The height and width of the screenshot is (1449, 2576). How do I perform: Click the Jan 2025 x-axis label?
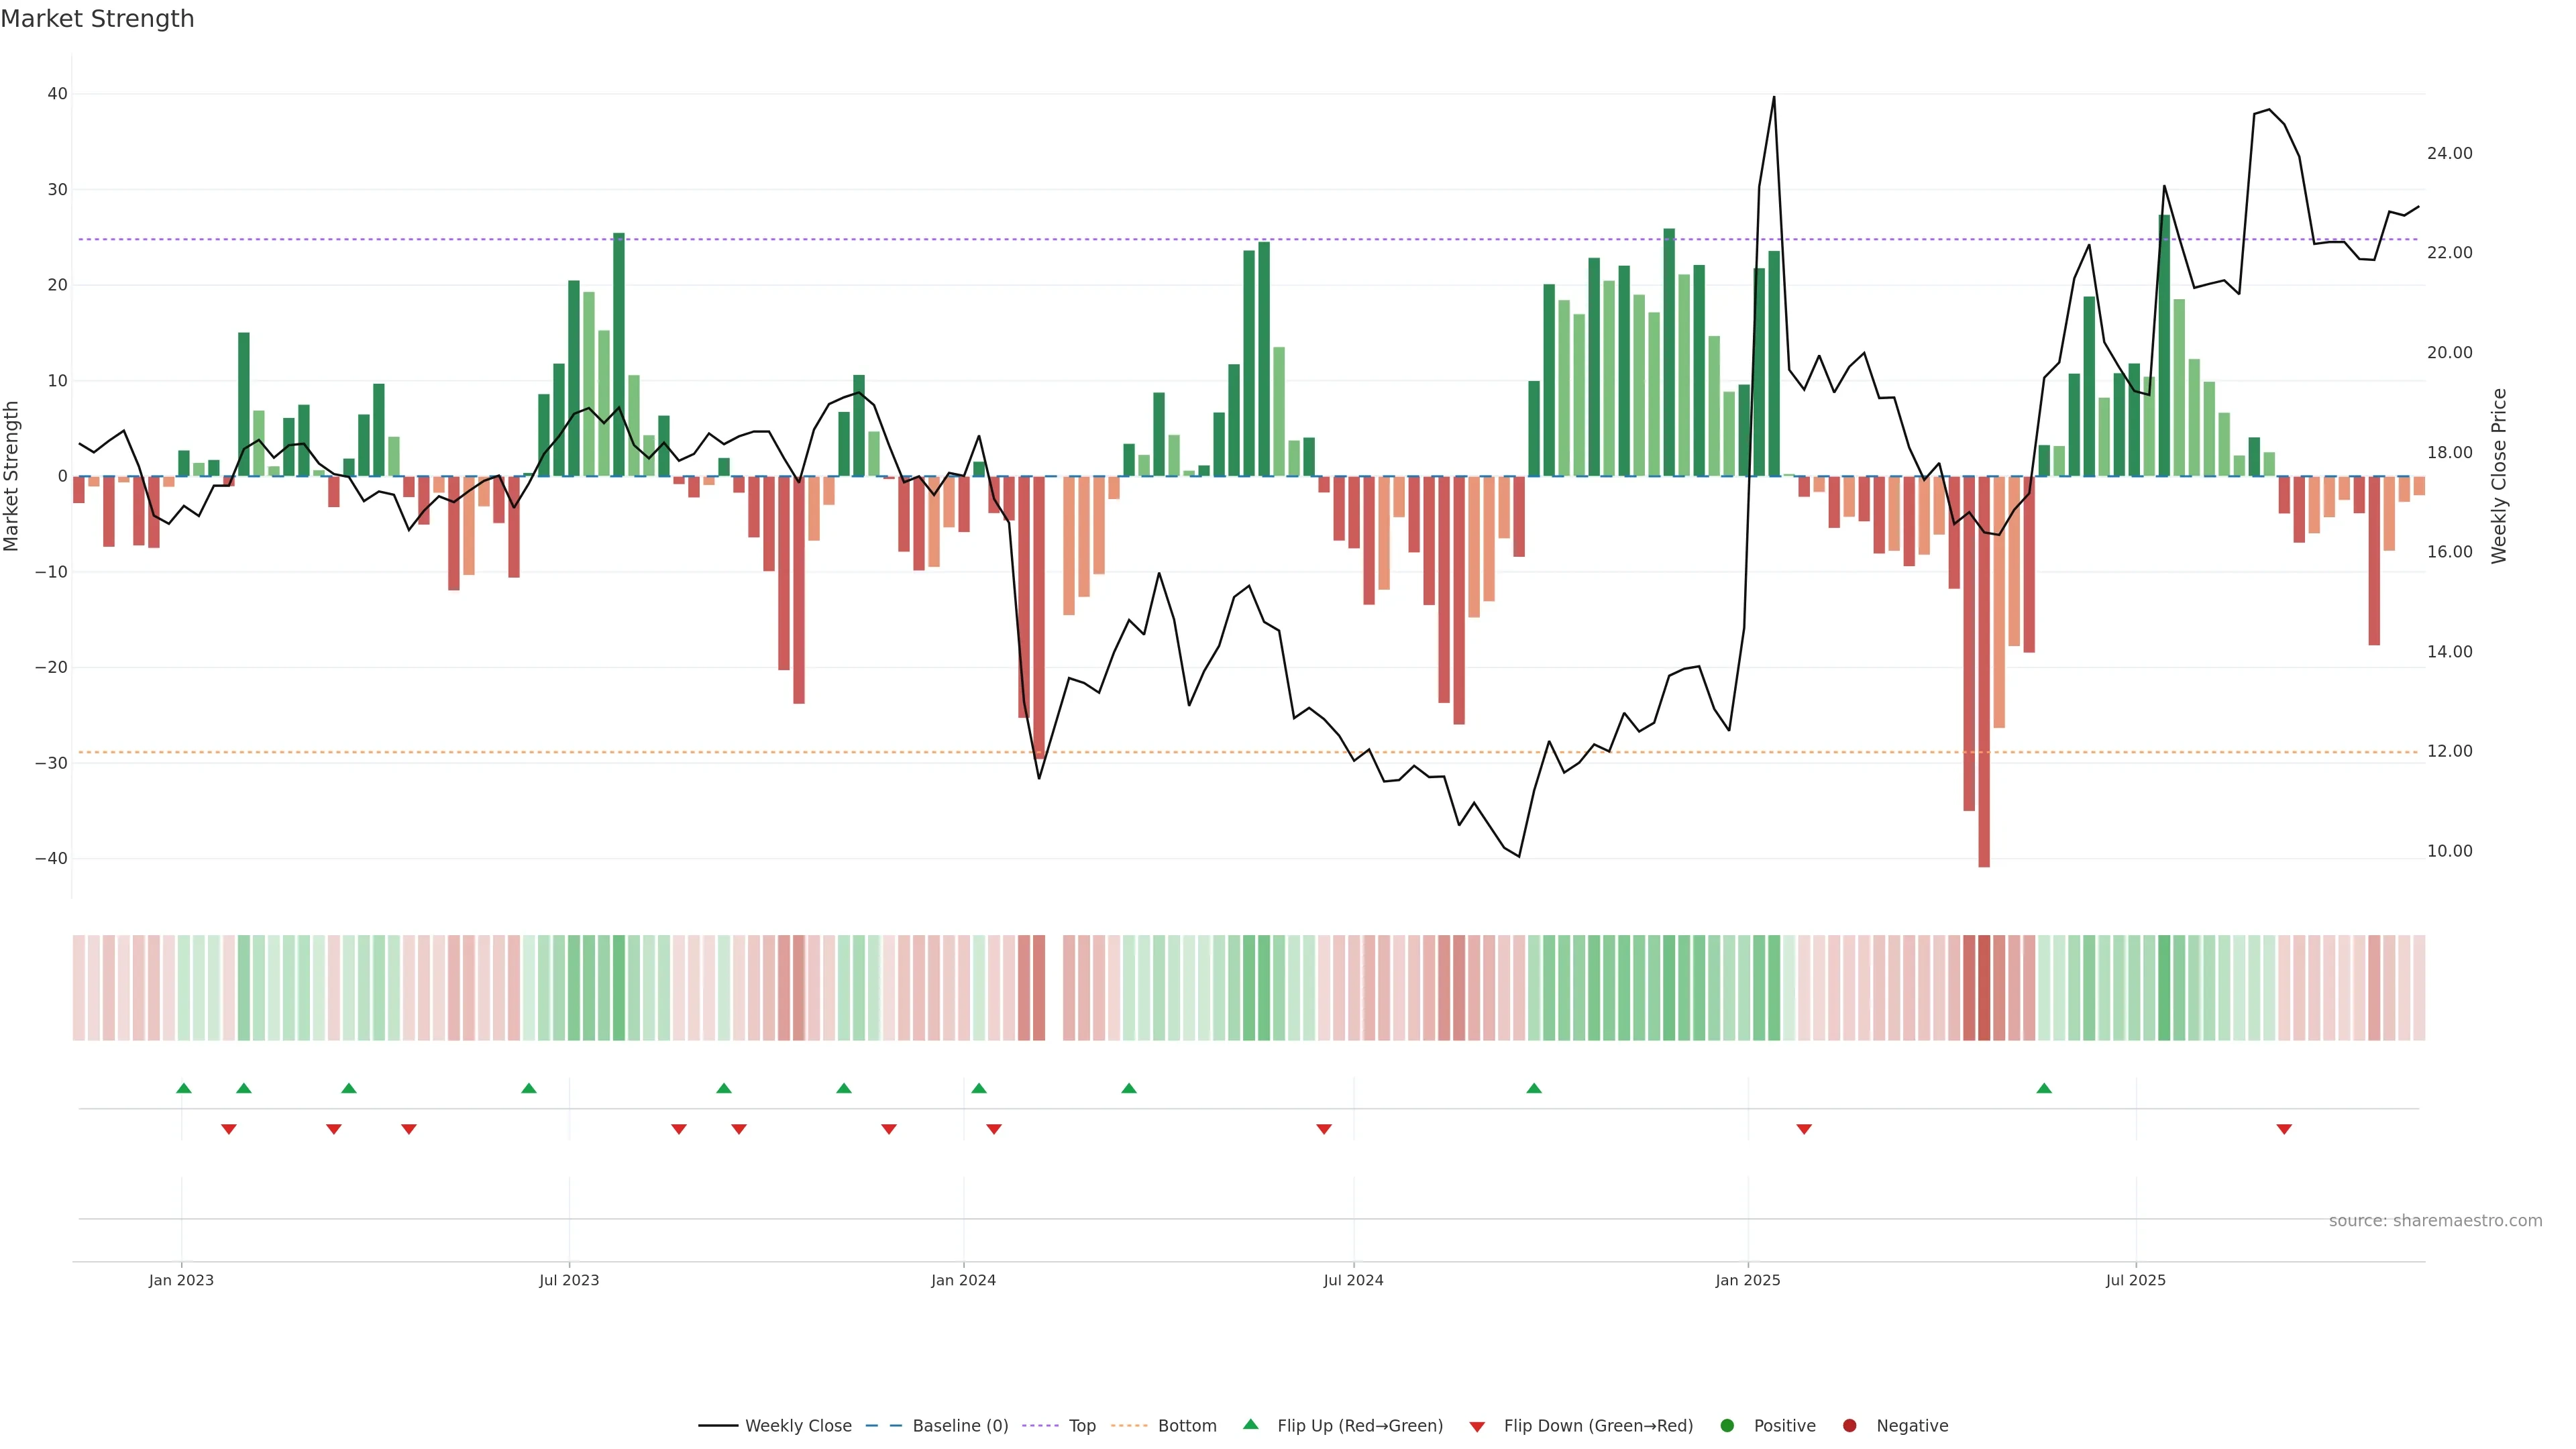point(1747,1280)
